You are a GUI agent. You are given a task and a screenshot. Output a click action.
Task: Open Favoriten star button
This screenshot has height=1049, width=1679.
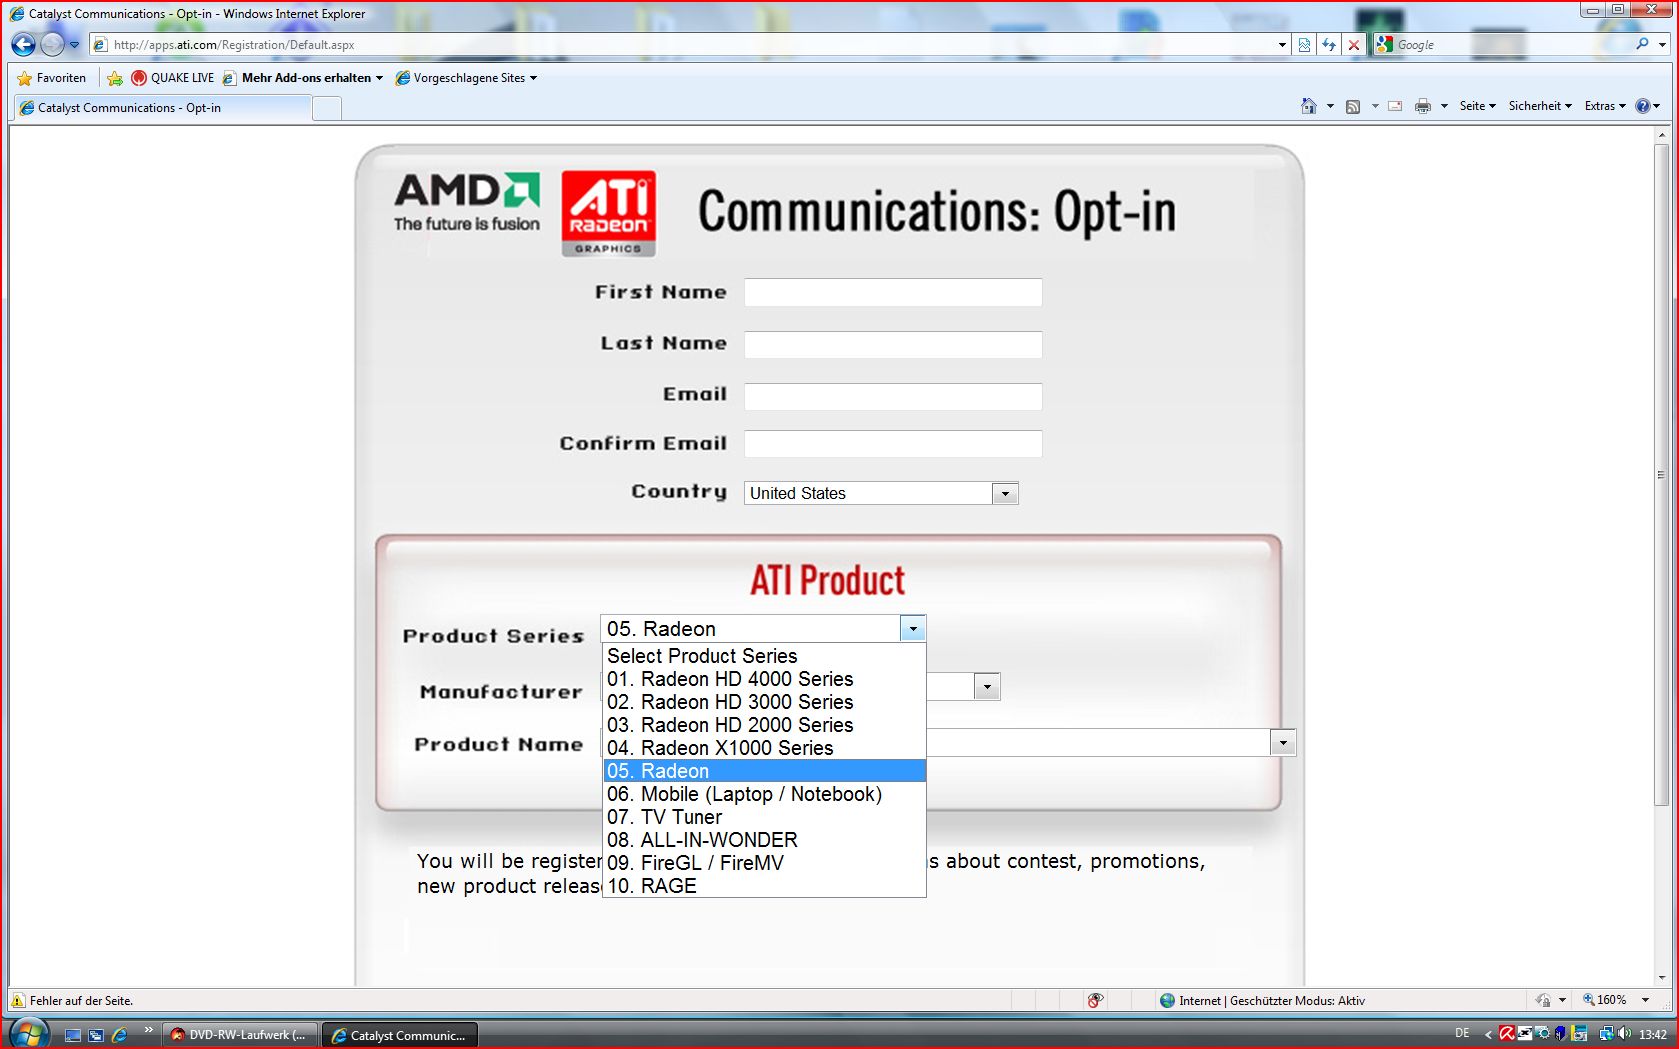click(52, 78)
